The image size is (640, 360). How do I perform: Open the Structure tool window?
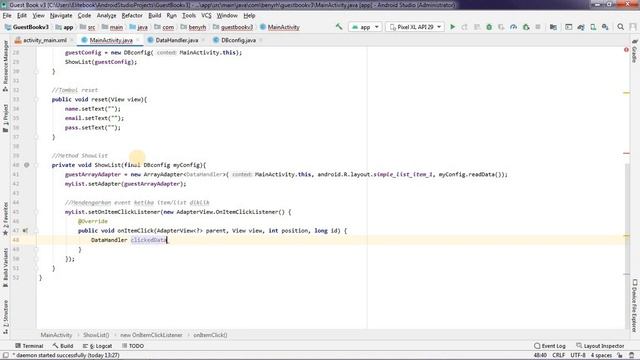pyautogui.click(x=5, y=317)
